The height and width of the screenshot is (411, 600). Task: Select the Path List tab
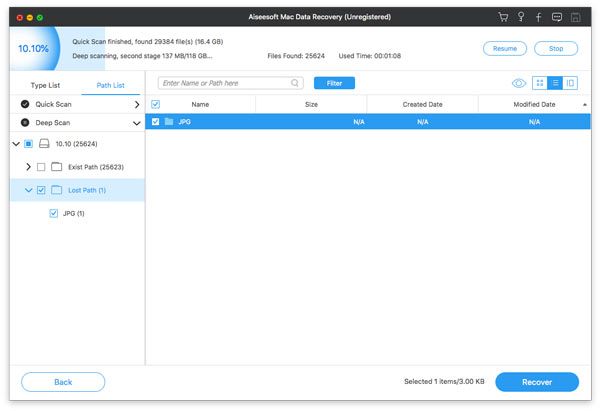coord(109,85)
